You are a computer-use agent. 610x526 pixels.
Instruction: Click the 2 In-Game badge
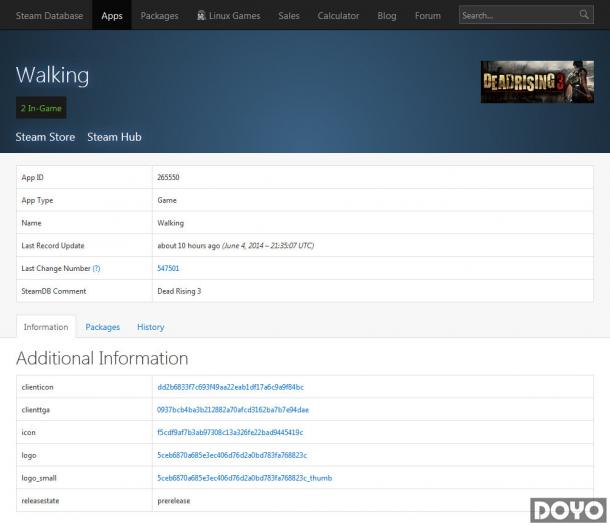click(x=41, y=108)
